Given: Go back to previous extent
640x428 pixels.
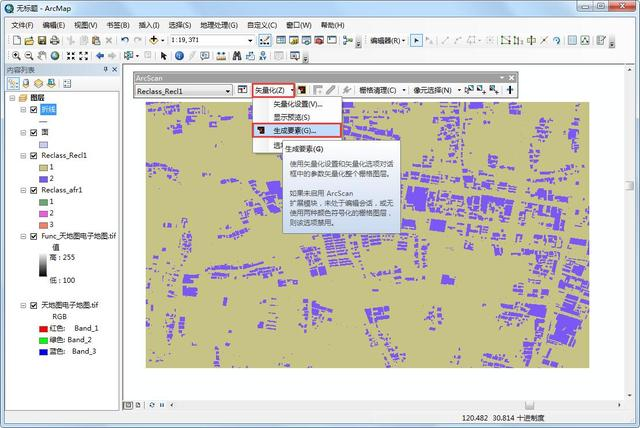Looking at the screenshot, I should pyautogui.click(x=100, y=56).
